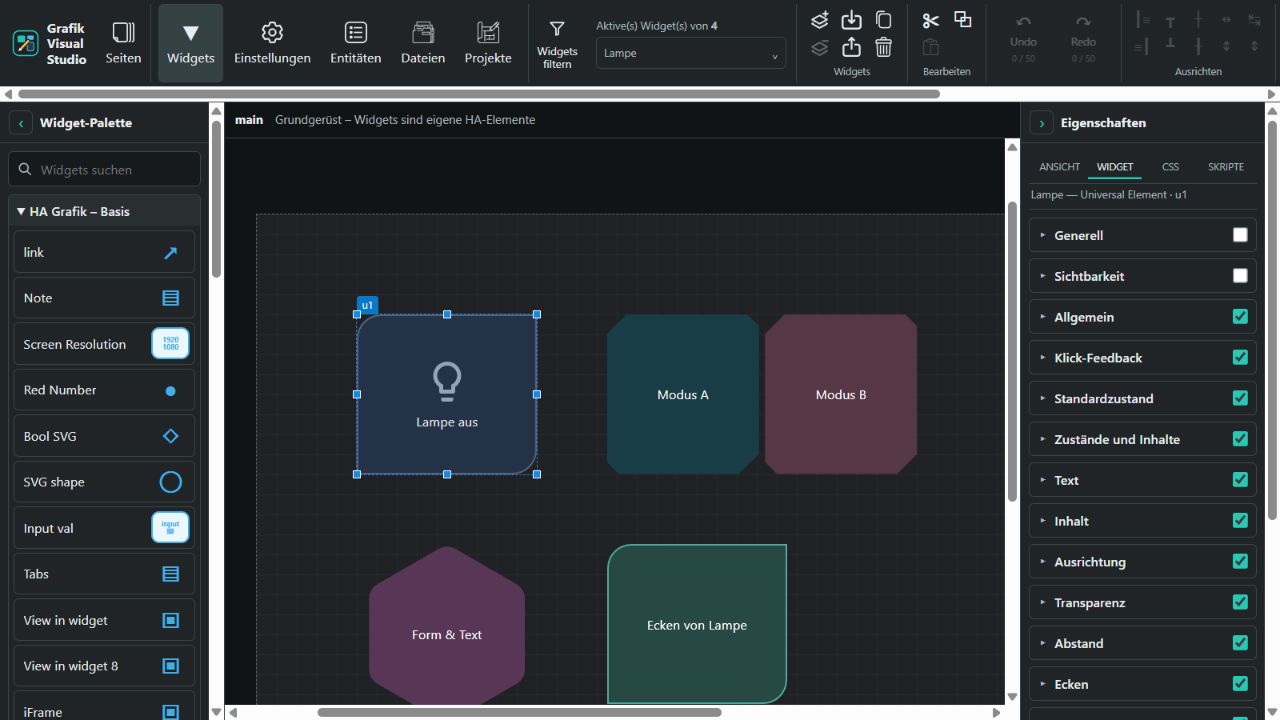Delete widget with the trash icon
This screenshot has height=720, width=1280.
pyautogui.click(x=883, y=47)
